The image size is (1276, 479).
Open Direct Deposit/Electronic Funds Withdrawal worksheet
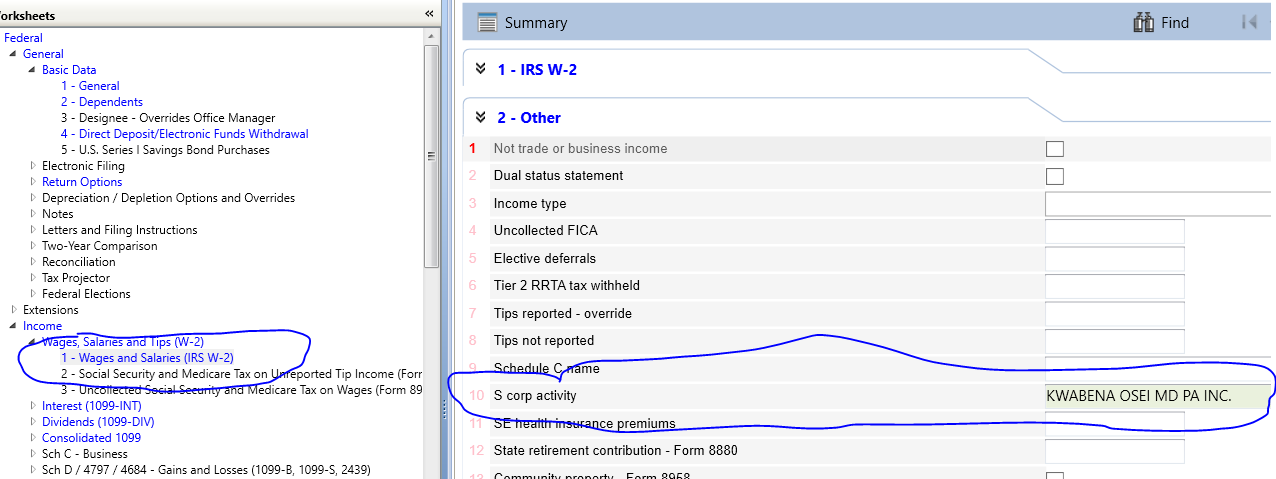click(184, 134)
